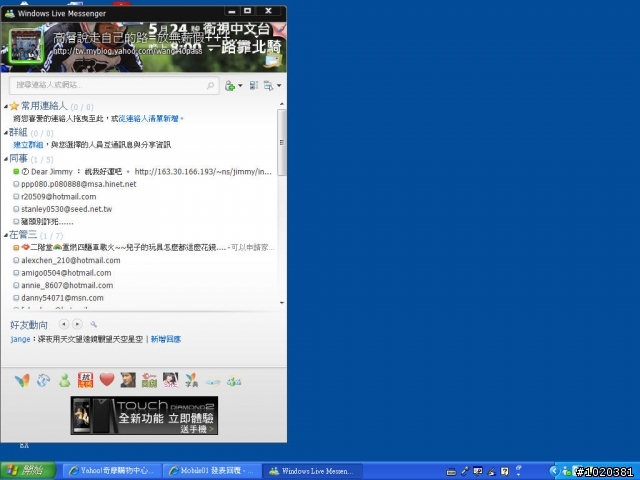Click the Show menu icon
This screenshot has width=640, height=480.
268,86
